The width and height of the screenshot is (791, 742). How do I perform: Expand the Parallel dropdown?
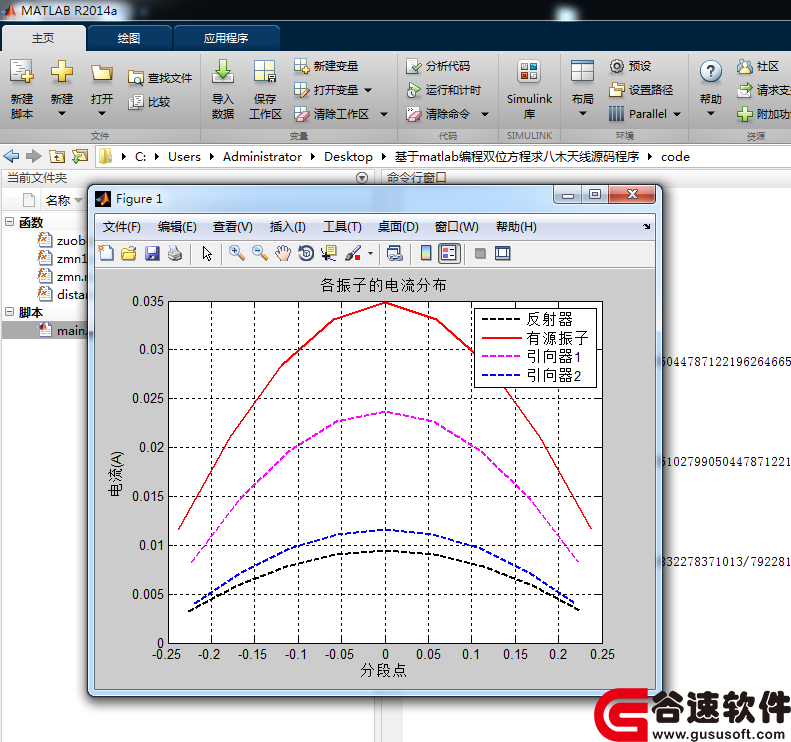pyautogui.click(x=677, y=115)
